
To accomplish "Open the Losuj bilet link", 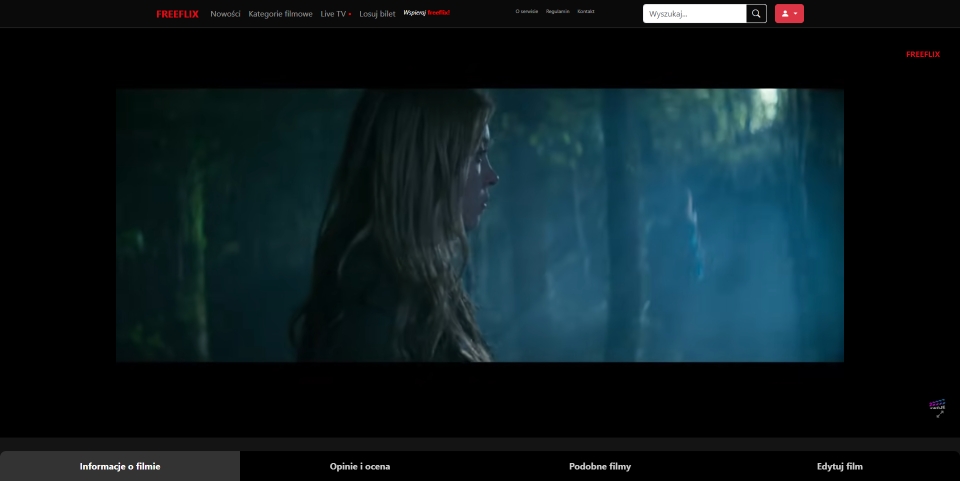I will point(377,14).
